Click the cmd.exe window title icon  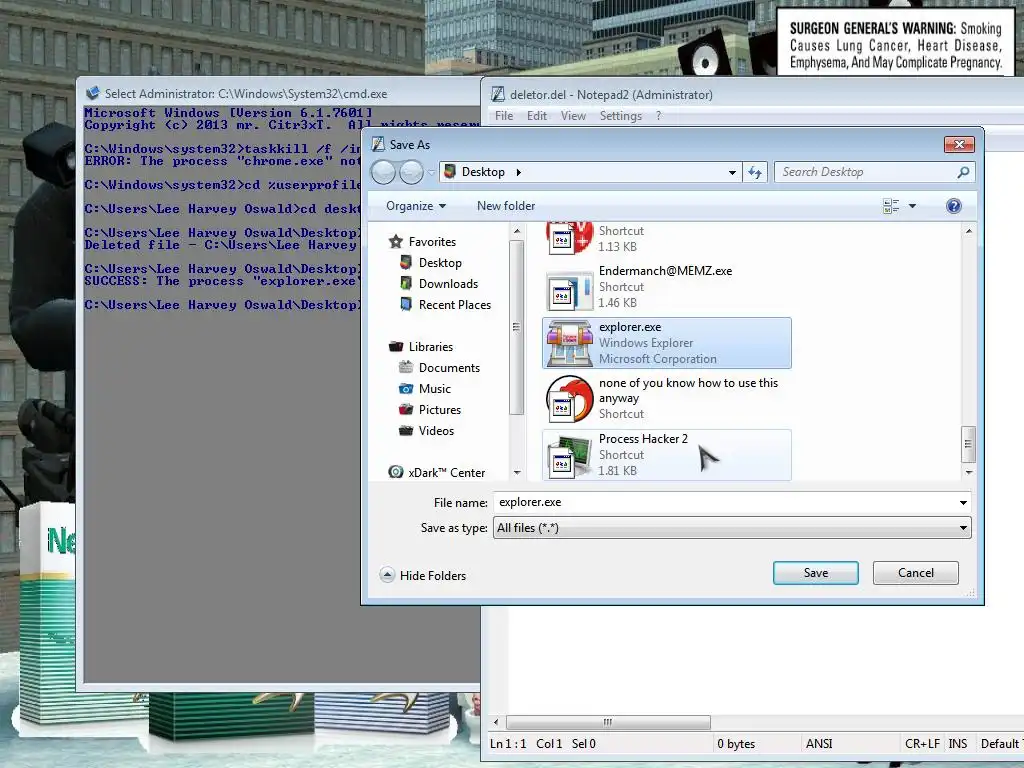pyautogui.click(x=93, y=93)
